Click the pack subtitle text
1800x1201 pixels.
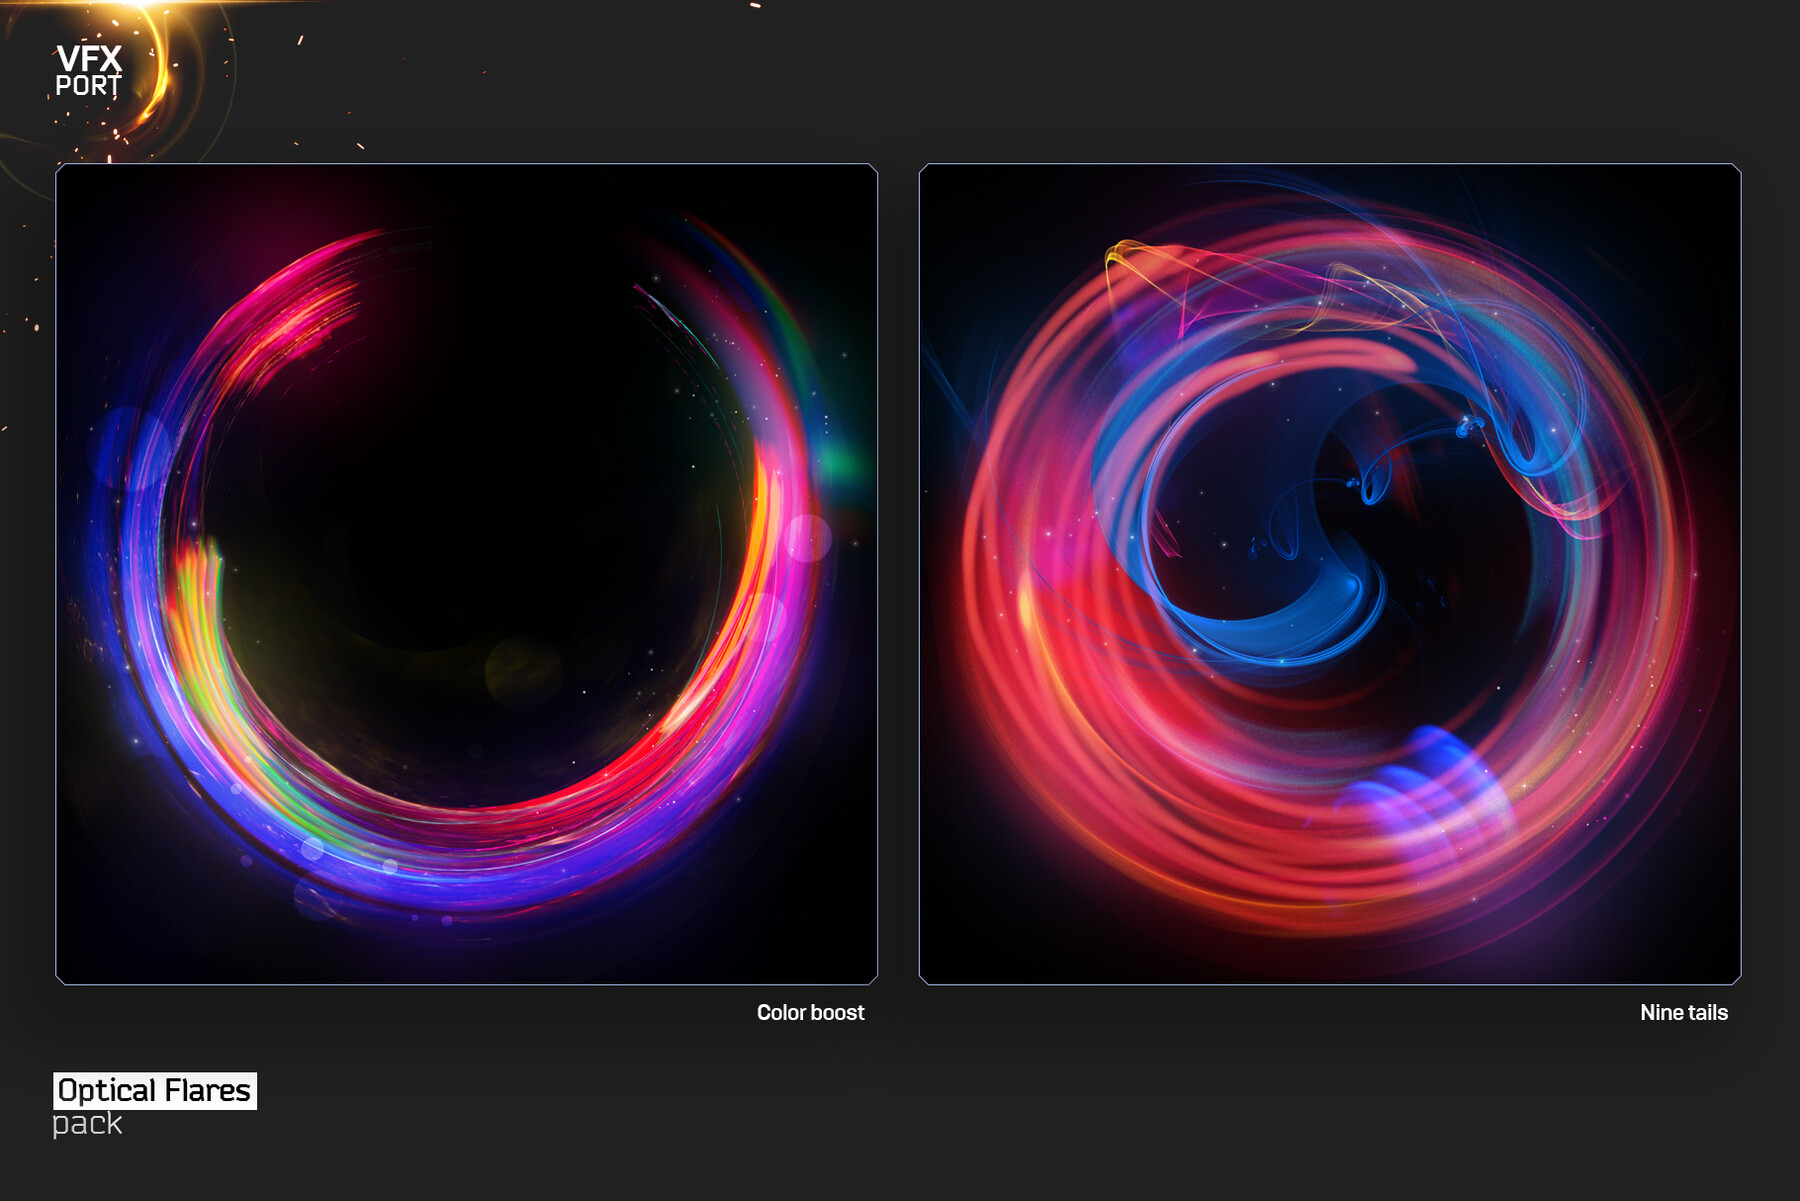pos(86,1123)
